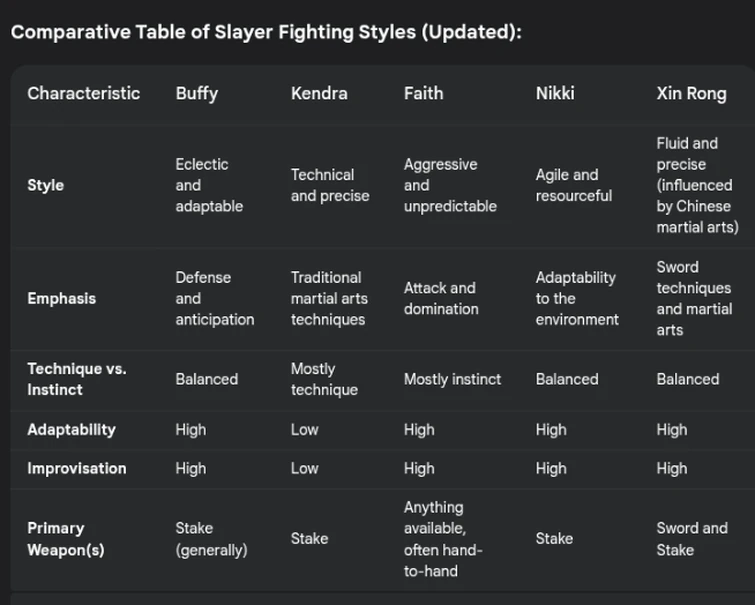Select the Anything available, often hand-to-hand cell
The image size is (755, 605).
443,538
